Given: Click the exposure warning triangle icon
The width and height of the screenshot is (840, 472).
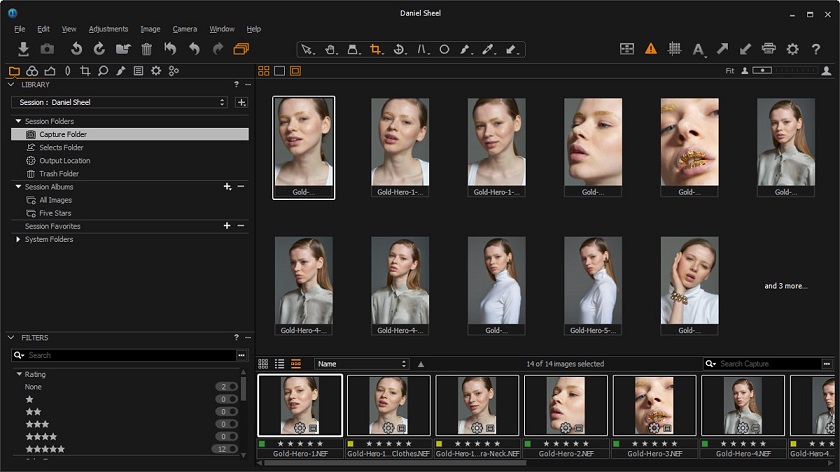Looking at the screenshot, I should 651,48.
